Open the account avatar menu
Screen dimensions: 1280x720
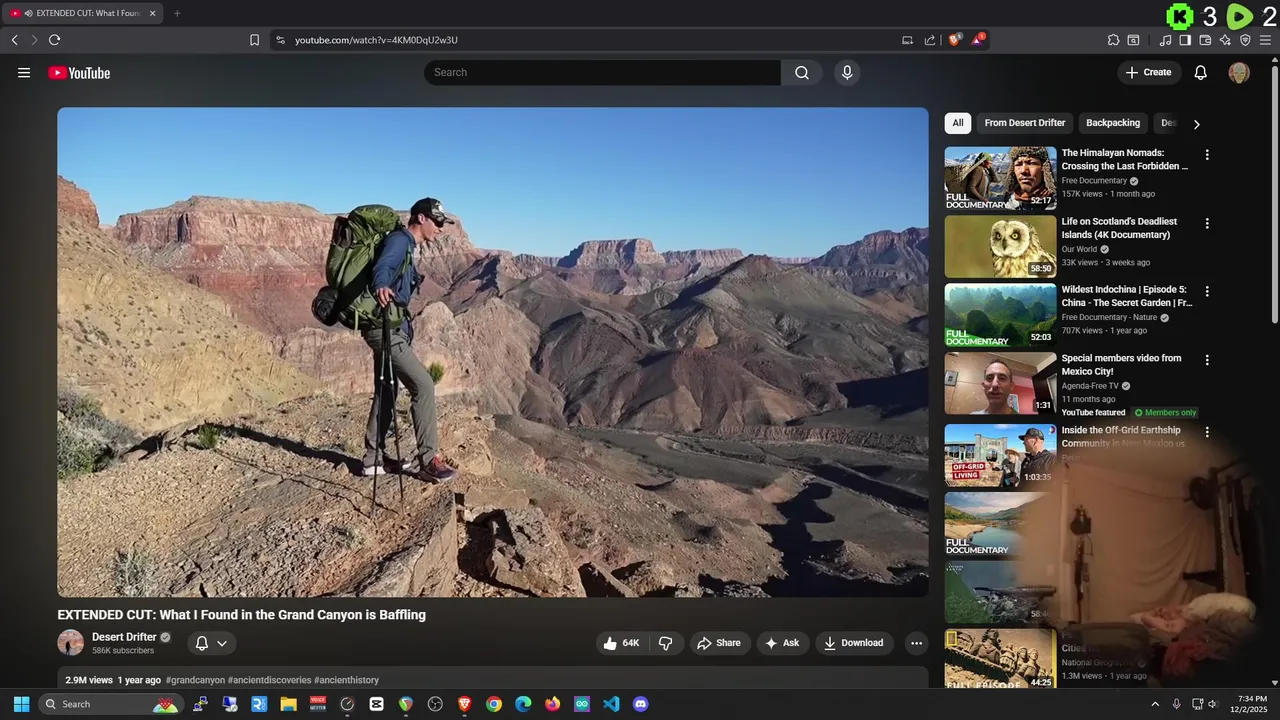(x=1239, y=72)
